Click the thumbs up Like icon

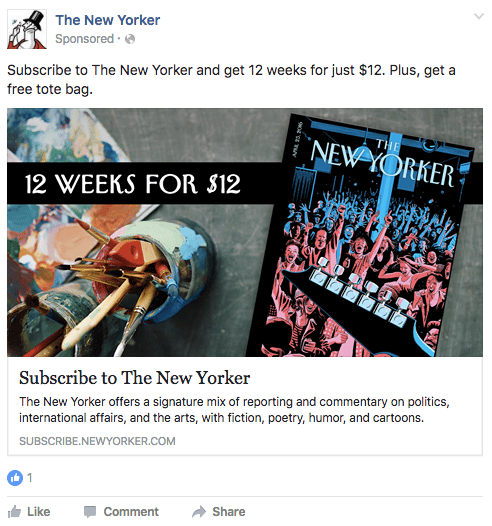click(x=14, y=512)
